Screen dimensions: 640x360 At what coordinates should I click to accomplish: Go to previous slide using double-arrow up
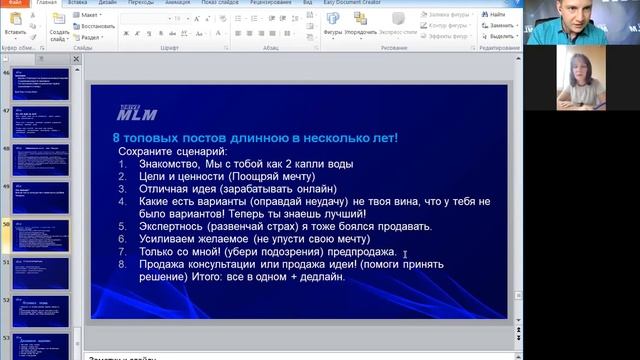(518, 329)
